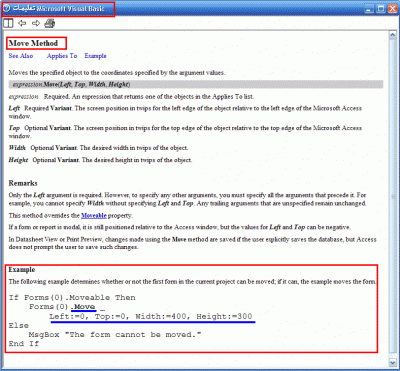Click the bold Example heading

pos(22,270)
